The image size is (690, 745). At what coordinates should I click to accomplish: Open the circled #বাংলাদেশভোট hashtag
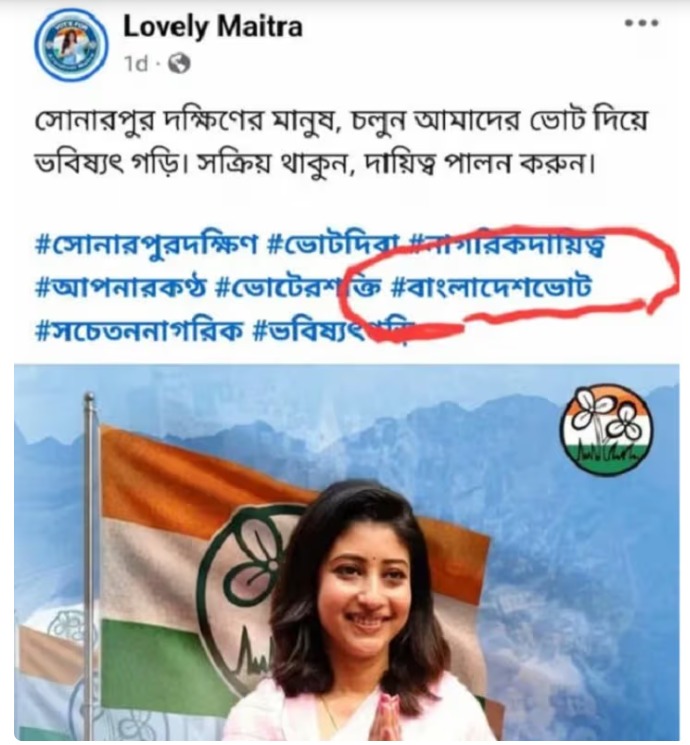click(491, 287)
